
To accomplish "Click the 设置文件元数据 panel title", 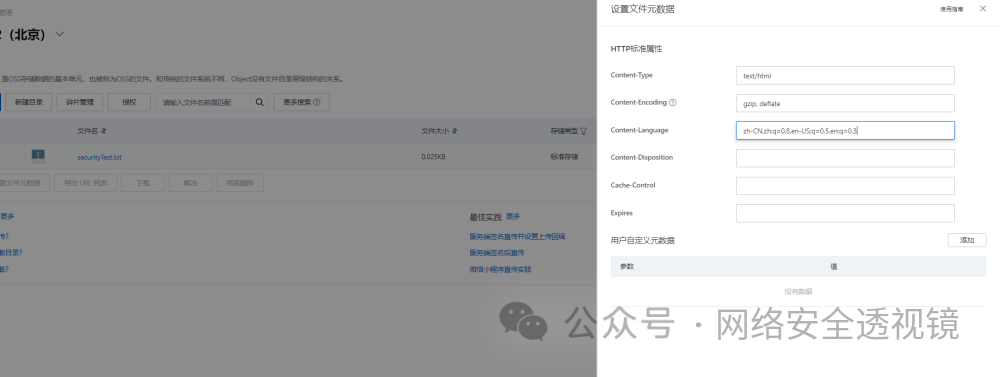I will [x=643, y=9].
